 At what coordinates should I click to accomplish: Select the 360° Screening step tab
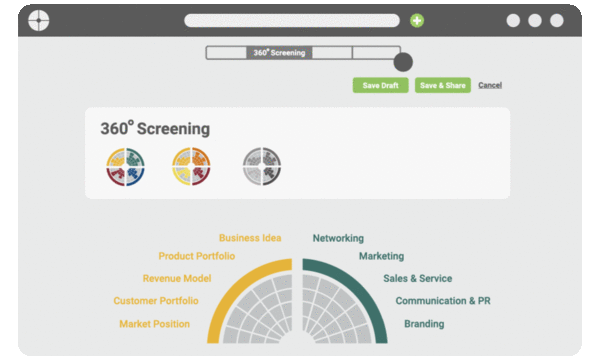[x=279, y=53]
